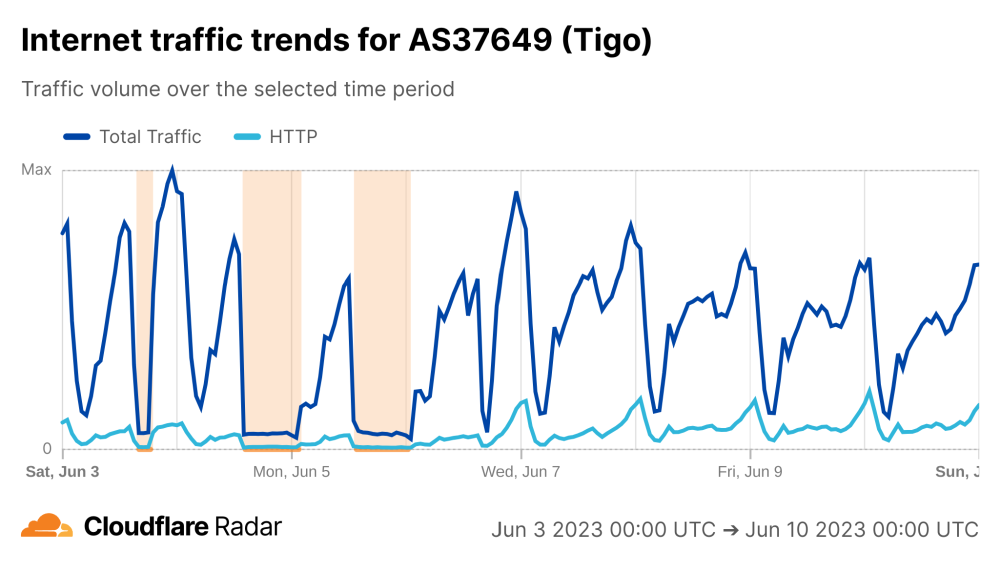Select the 'Mon, Jun 5' axis label
This screenshot has height=563, width=1000.
[291, 469]
